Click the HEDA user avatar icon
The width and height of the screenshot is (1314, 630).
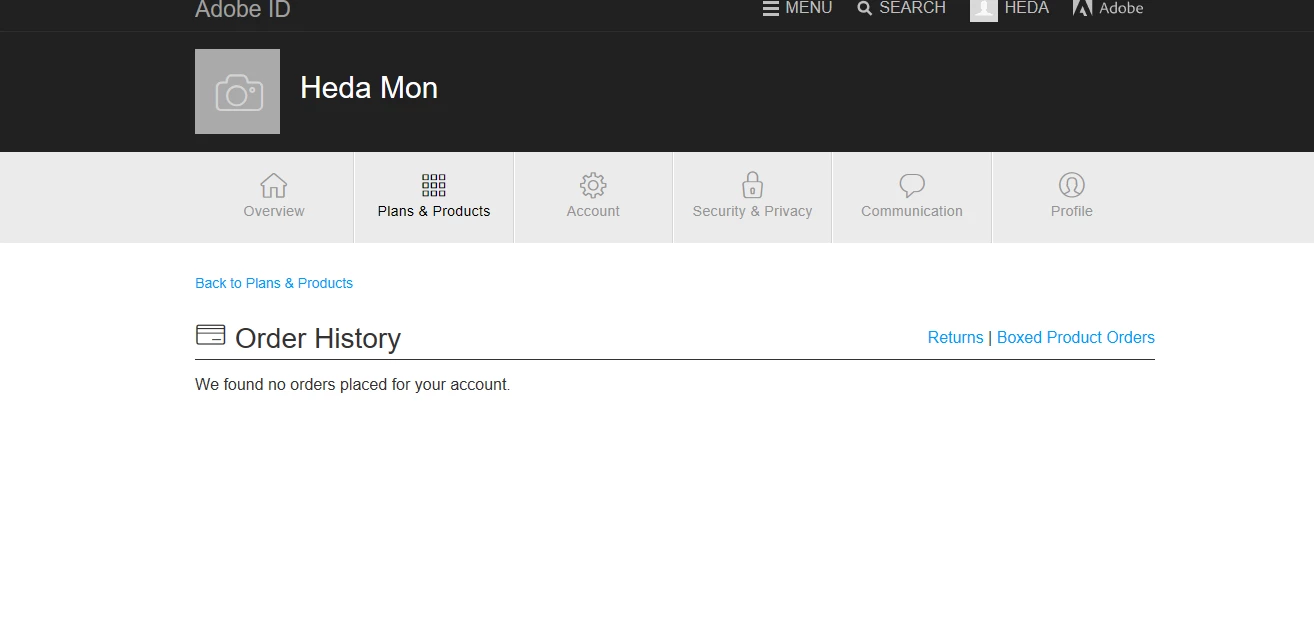coord(984,10)
